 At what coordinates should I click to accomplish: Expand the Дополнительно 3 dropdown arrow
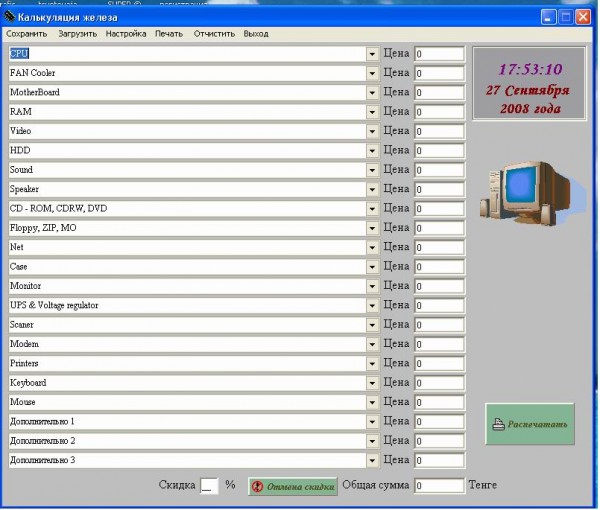(x=372, y=461)
